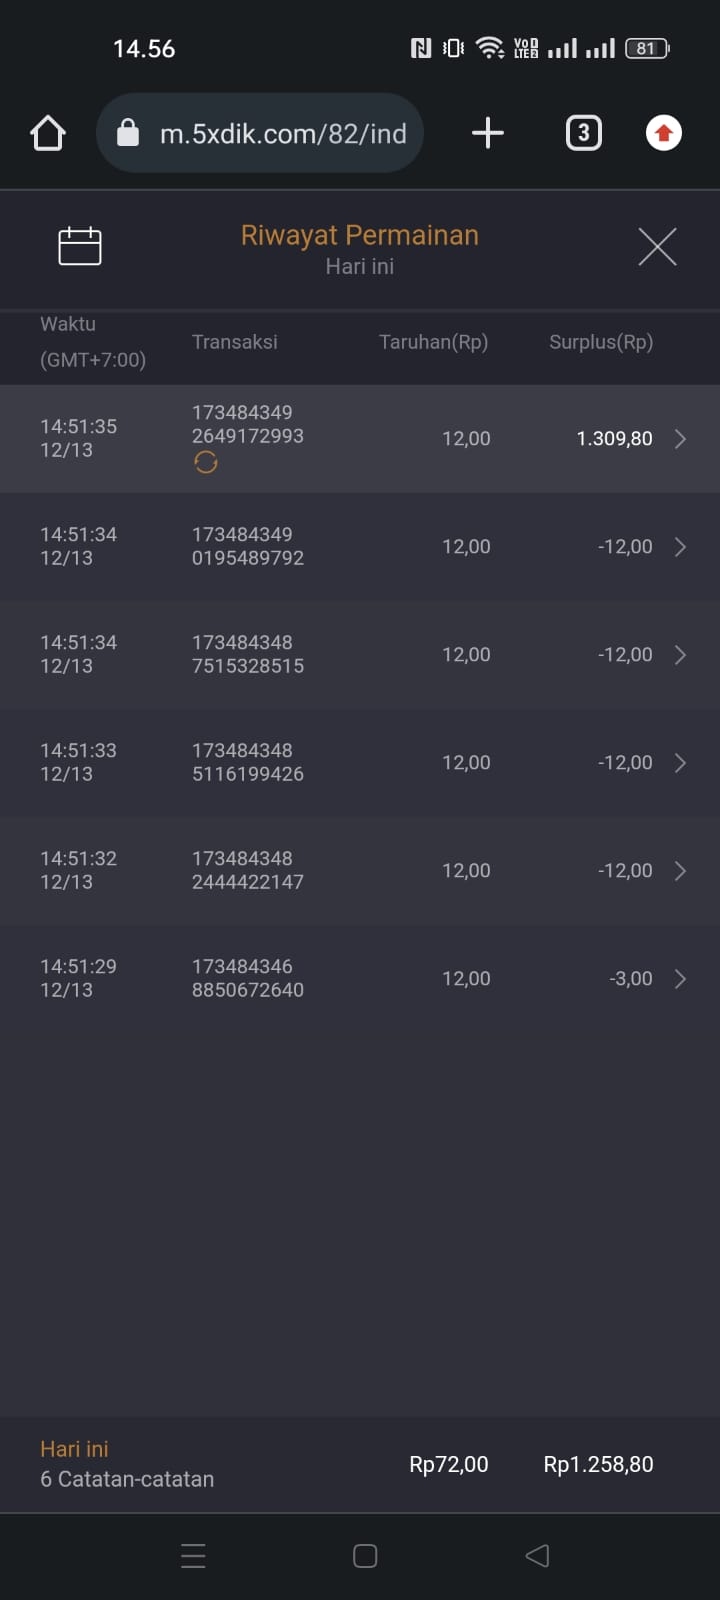Close the Riwayat Permainan panel
This screenshot has width=720, height=1600.
pyautogui.click(x=657, y=246)
